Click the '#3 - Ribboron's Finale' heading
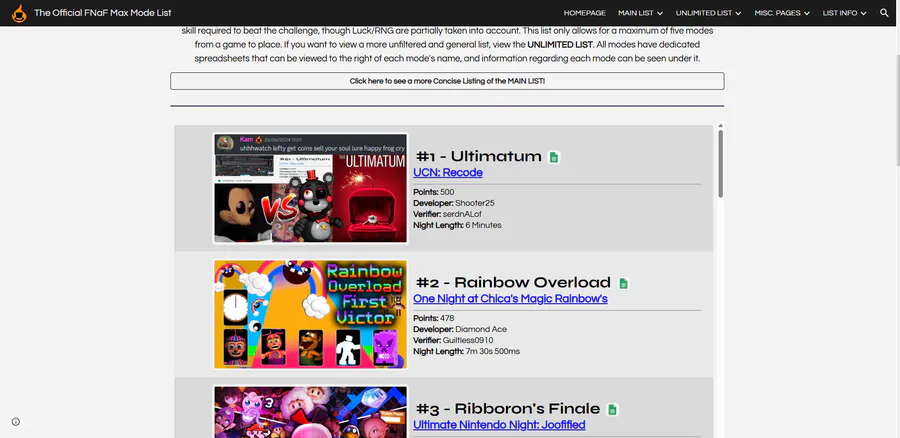This screenshot has width=900, height=438. pos(507,409)
